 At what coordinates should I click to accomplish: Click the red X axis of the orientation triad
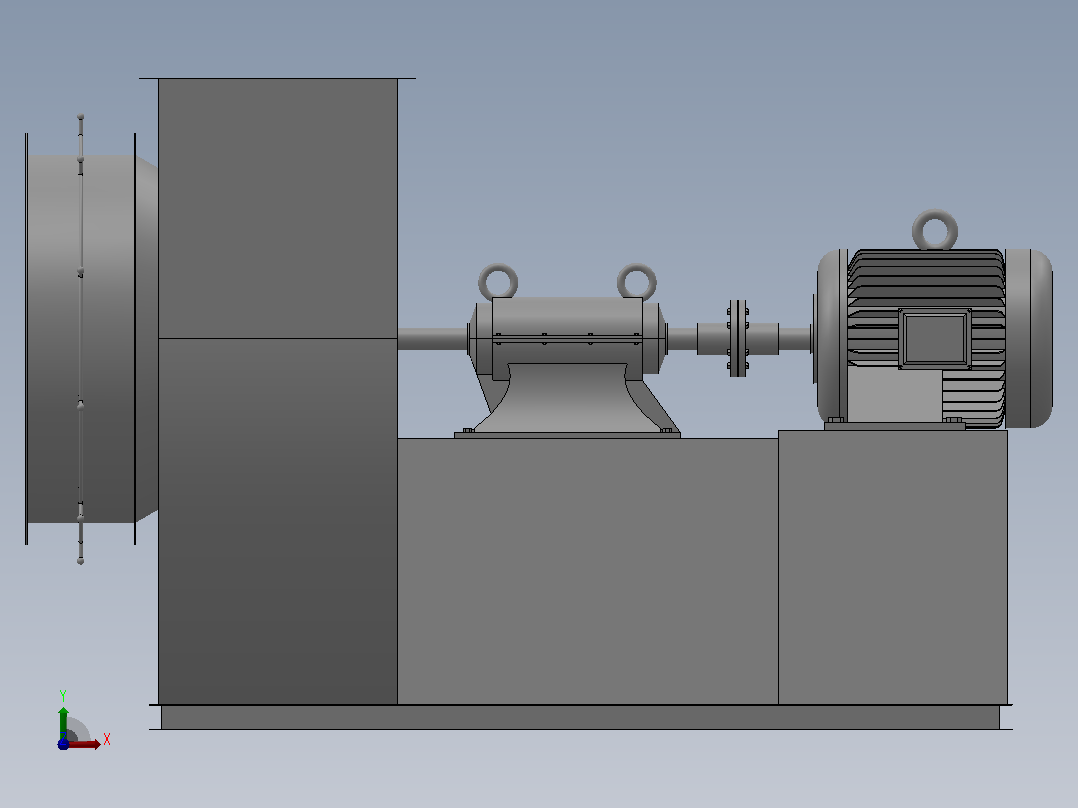tap(84, 744)
